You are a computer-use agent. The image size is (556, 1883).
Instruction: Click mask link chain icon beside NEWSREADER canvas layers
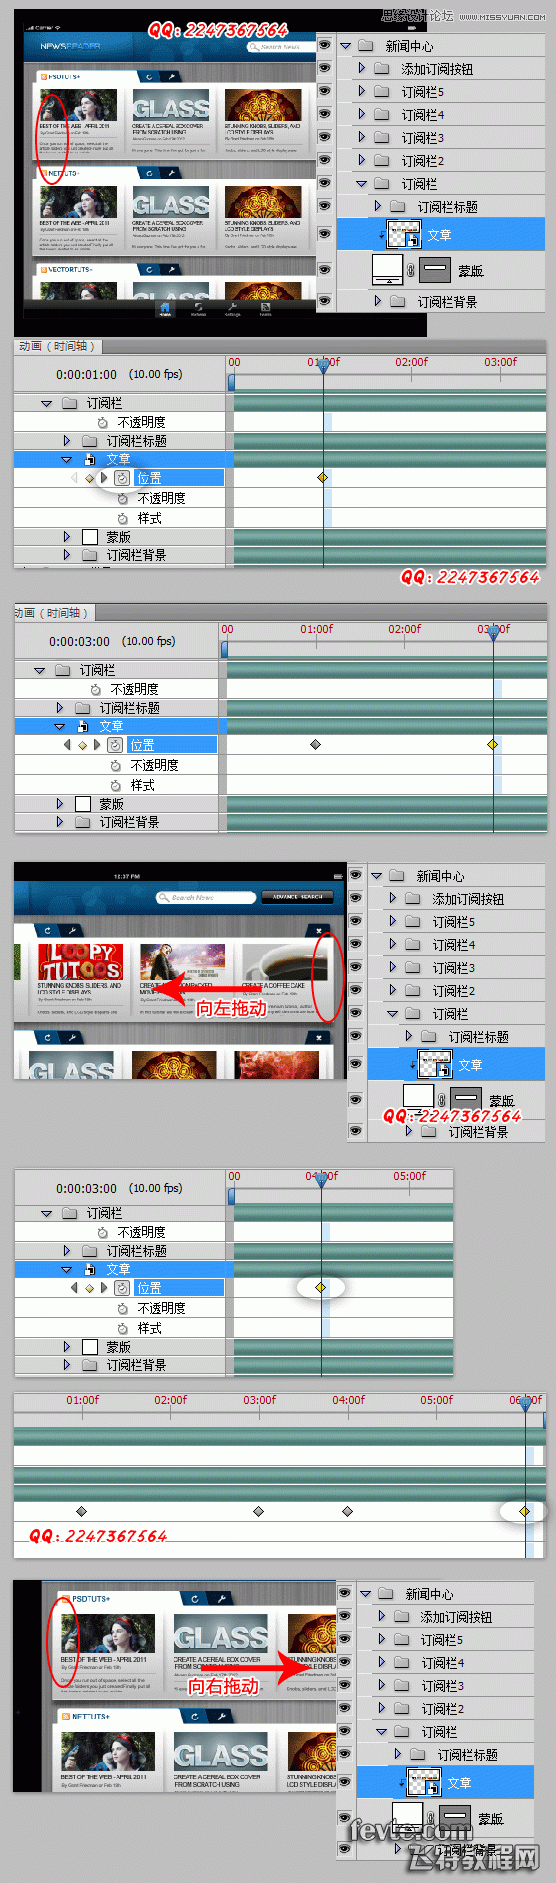pyautogui.click(x=410, y=270)
